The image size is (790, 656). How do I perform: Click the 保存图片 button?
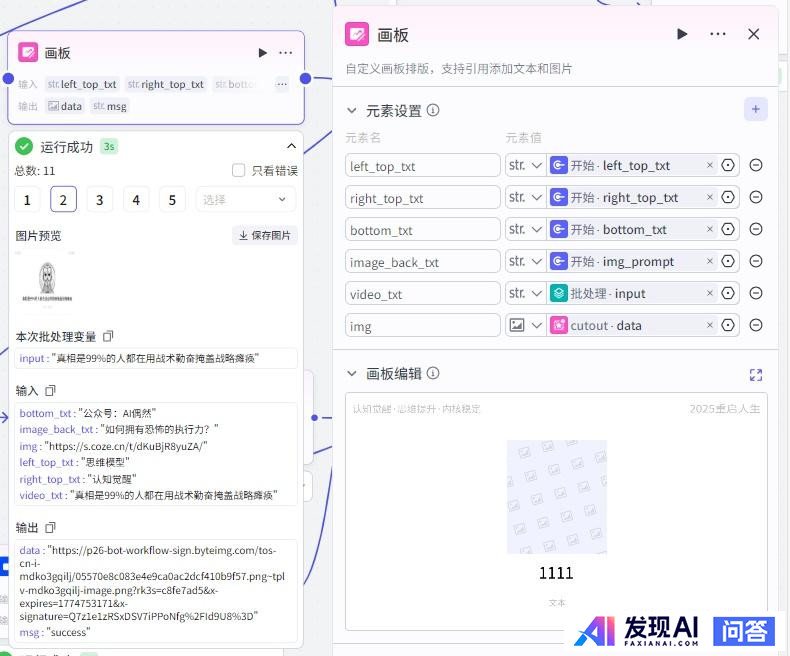click(265, 235)
